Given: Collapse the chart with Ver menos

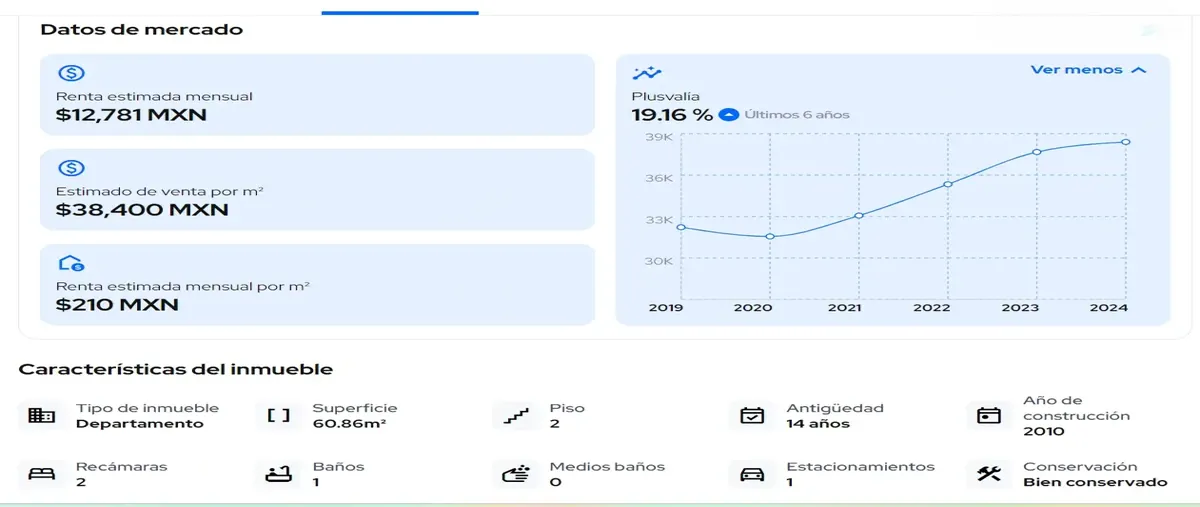Looking at the screenshot, I should pos(1088,70).
